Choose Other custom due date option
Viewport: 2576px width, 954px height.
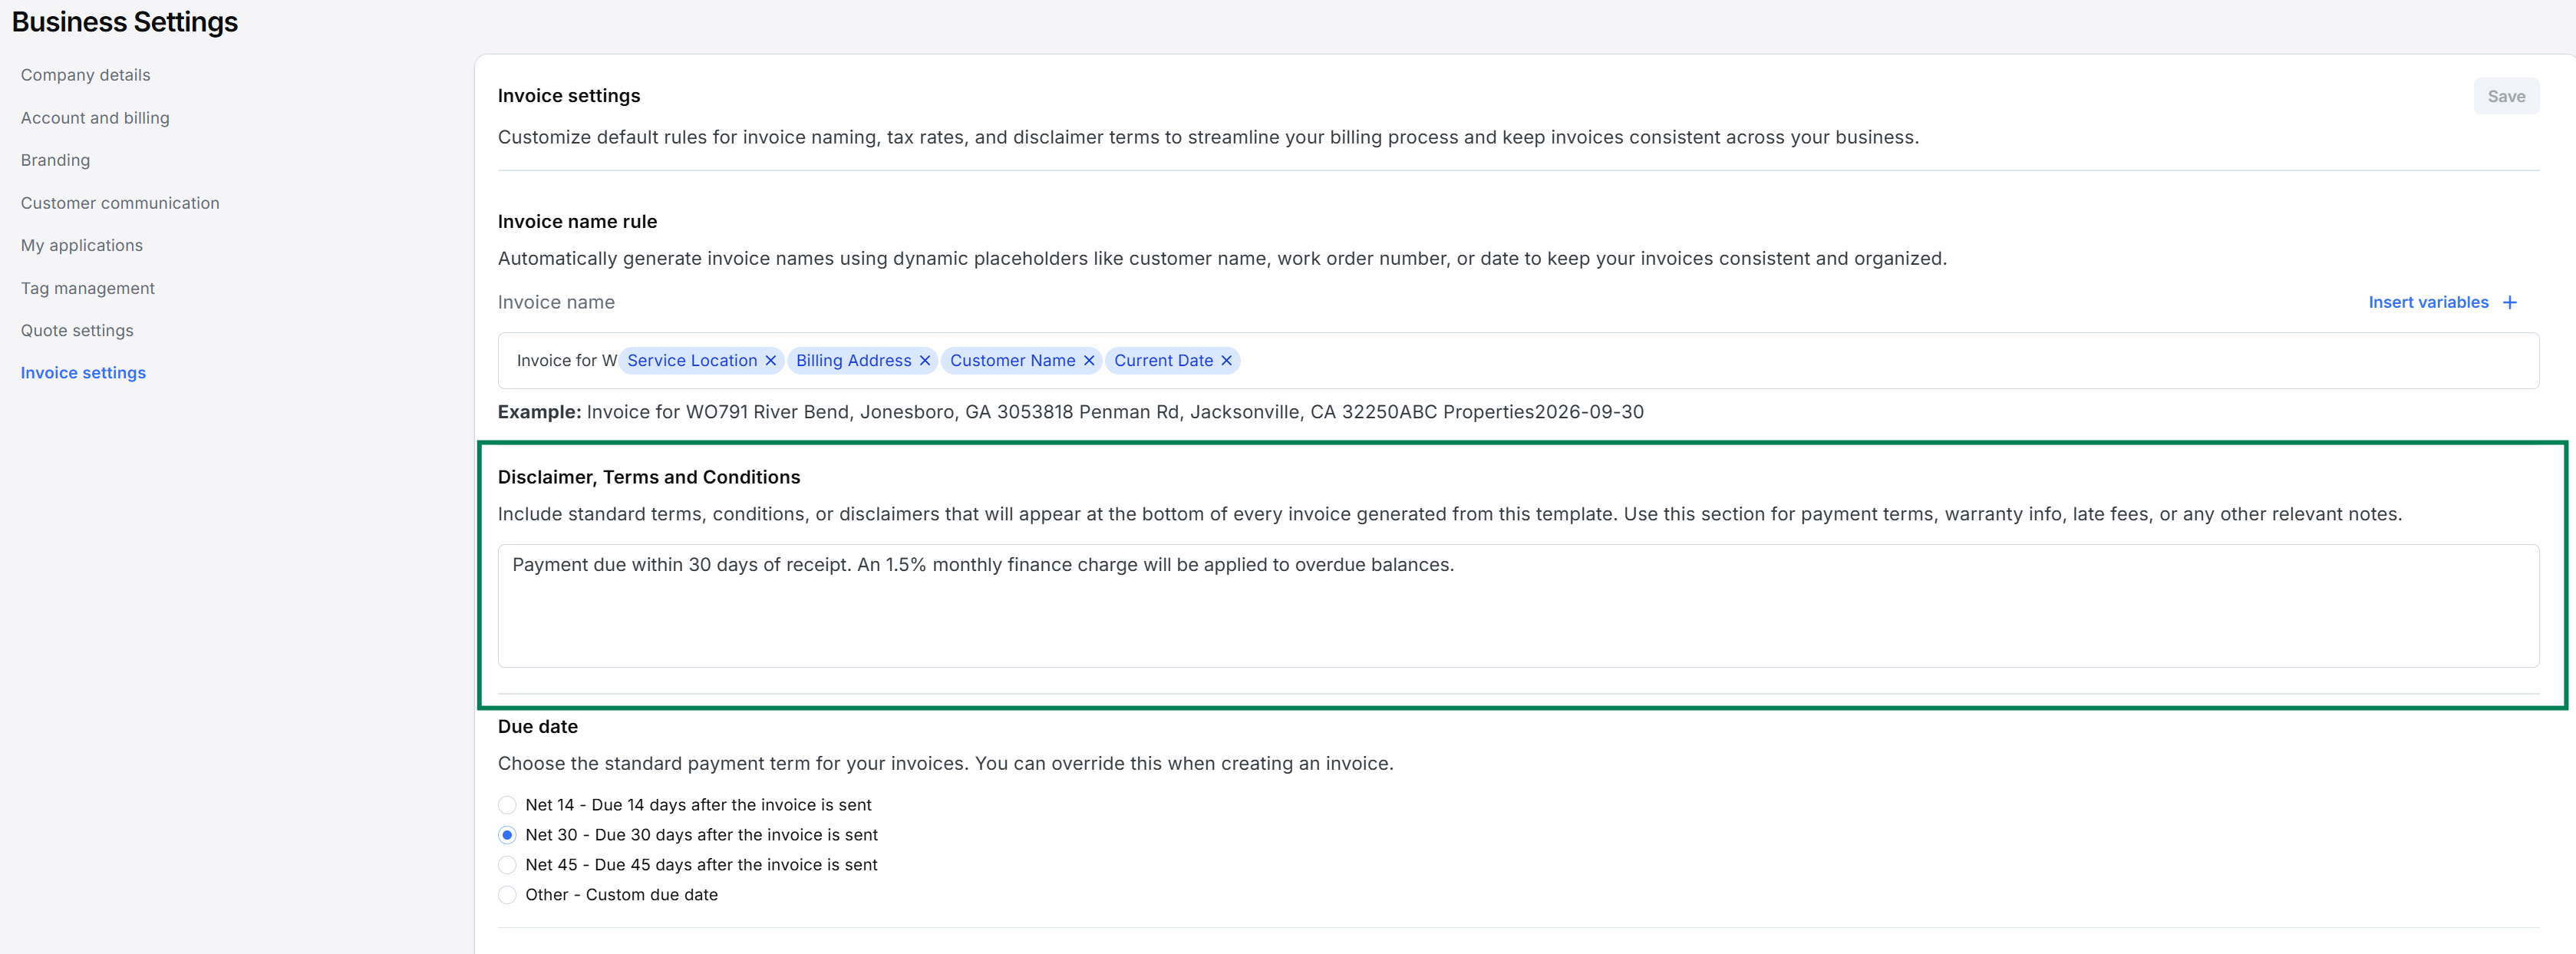[x=507, y=895]
